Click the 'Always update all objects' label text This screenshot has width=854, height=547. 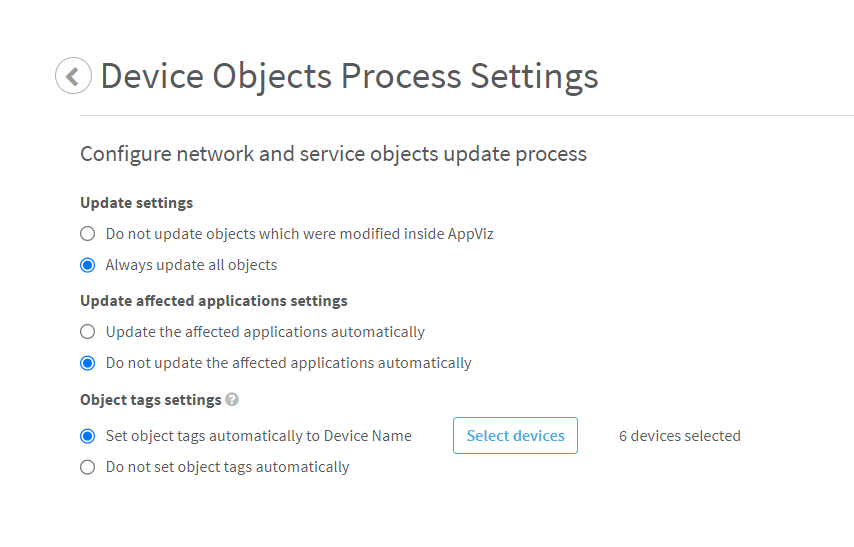(191, 265)
